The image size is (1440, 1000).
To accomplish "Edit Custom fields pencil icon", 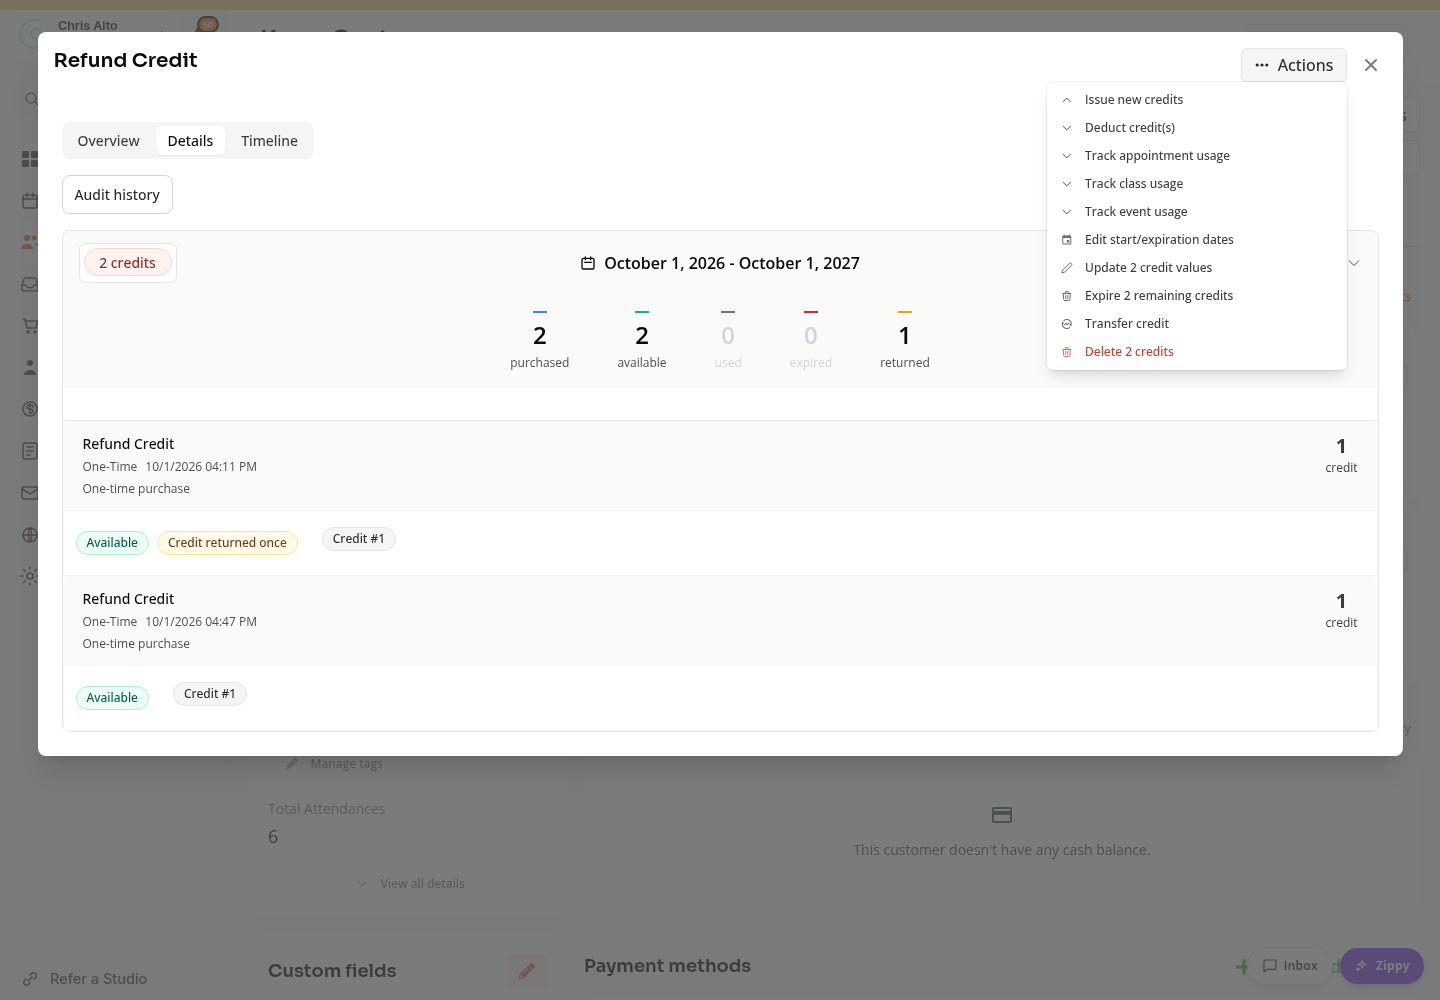I will [x=527, y=971].
